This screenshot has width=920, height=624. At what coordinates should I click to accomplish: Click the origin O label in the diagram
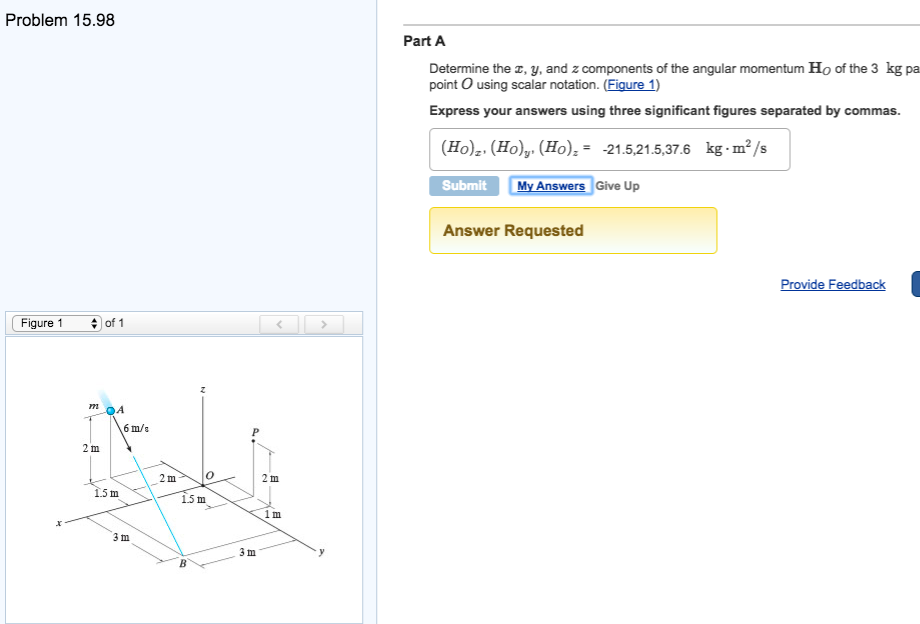click(209, 474)
